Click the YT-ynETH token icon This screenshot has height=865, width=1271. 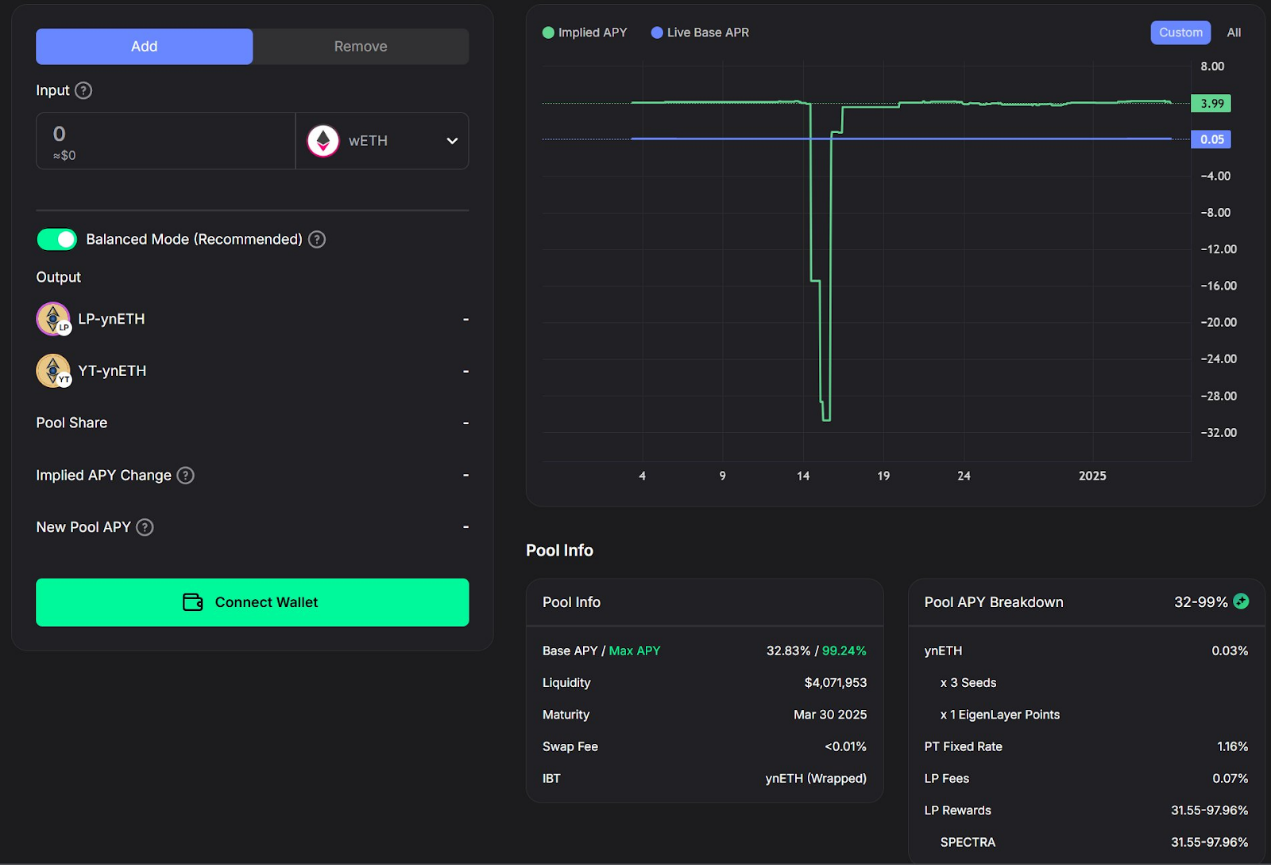(53, 371)
